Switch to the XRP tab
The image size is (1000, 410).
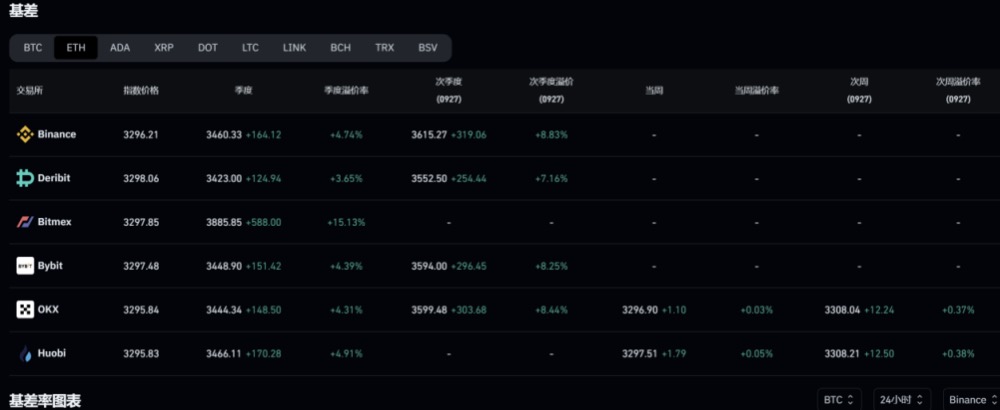[164, 47]
